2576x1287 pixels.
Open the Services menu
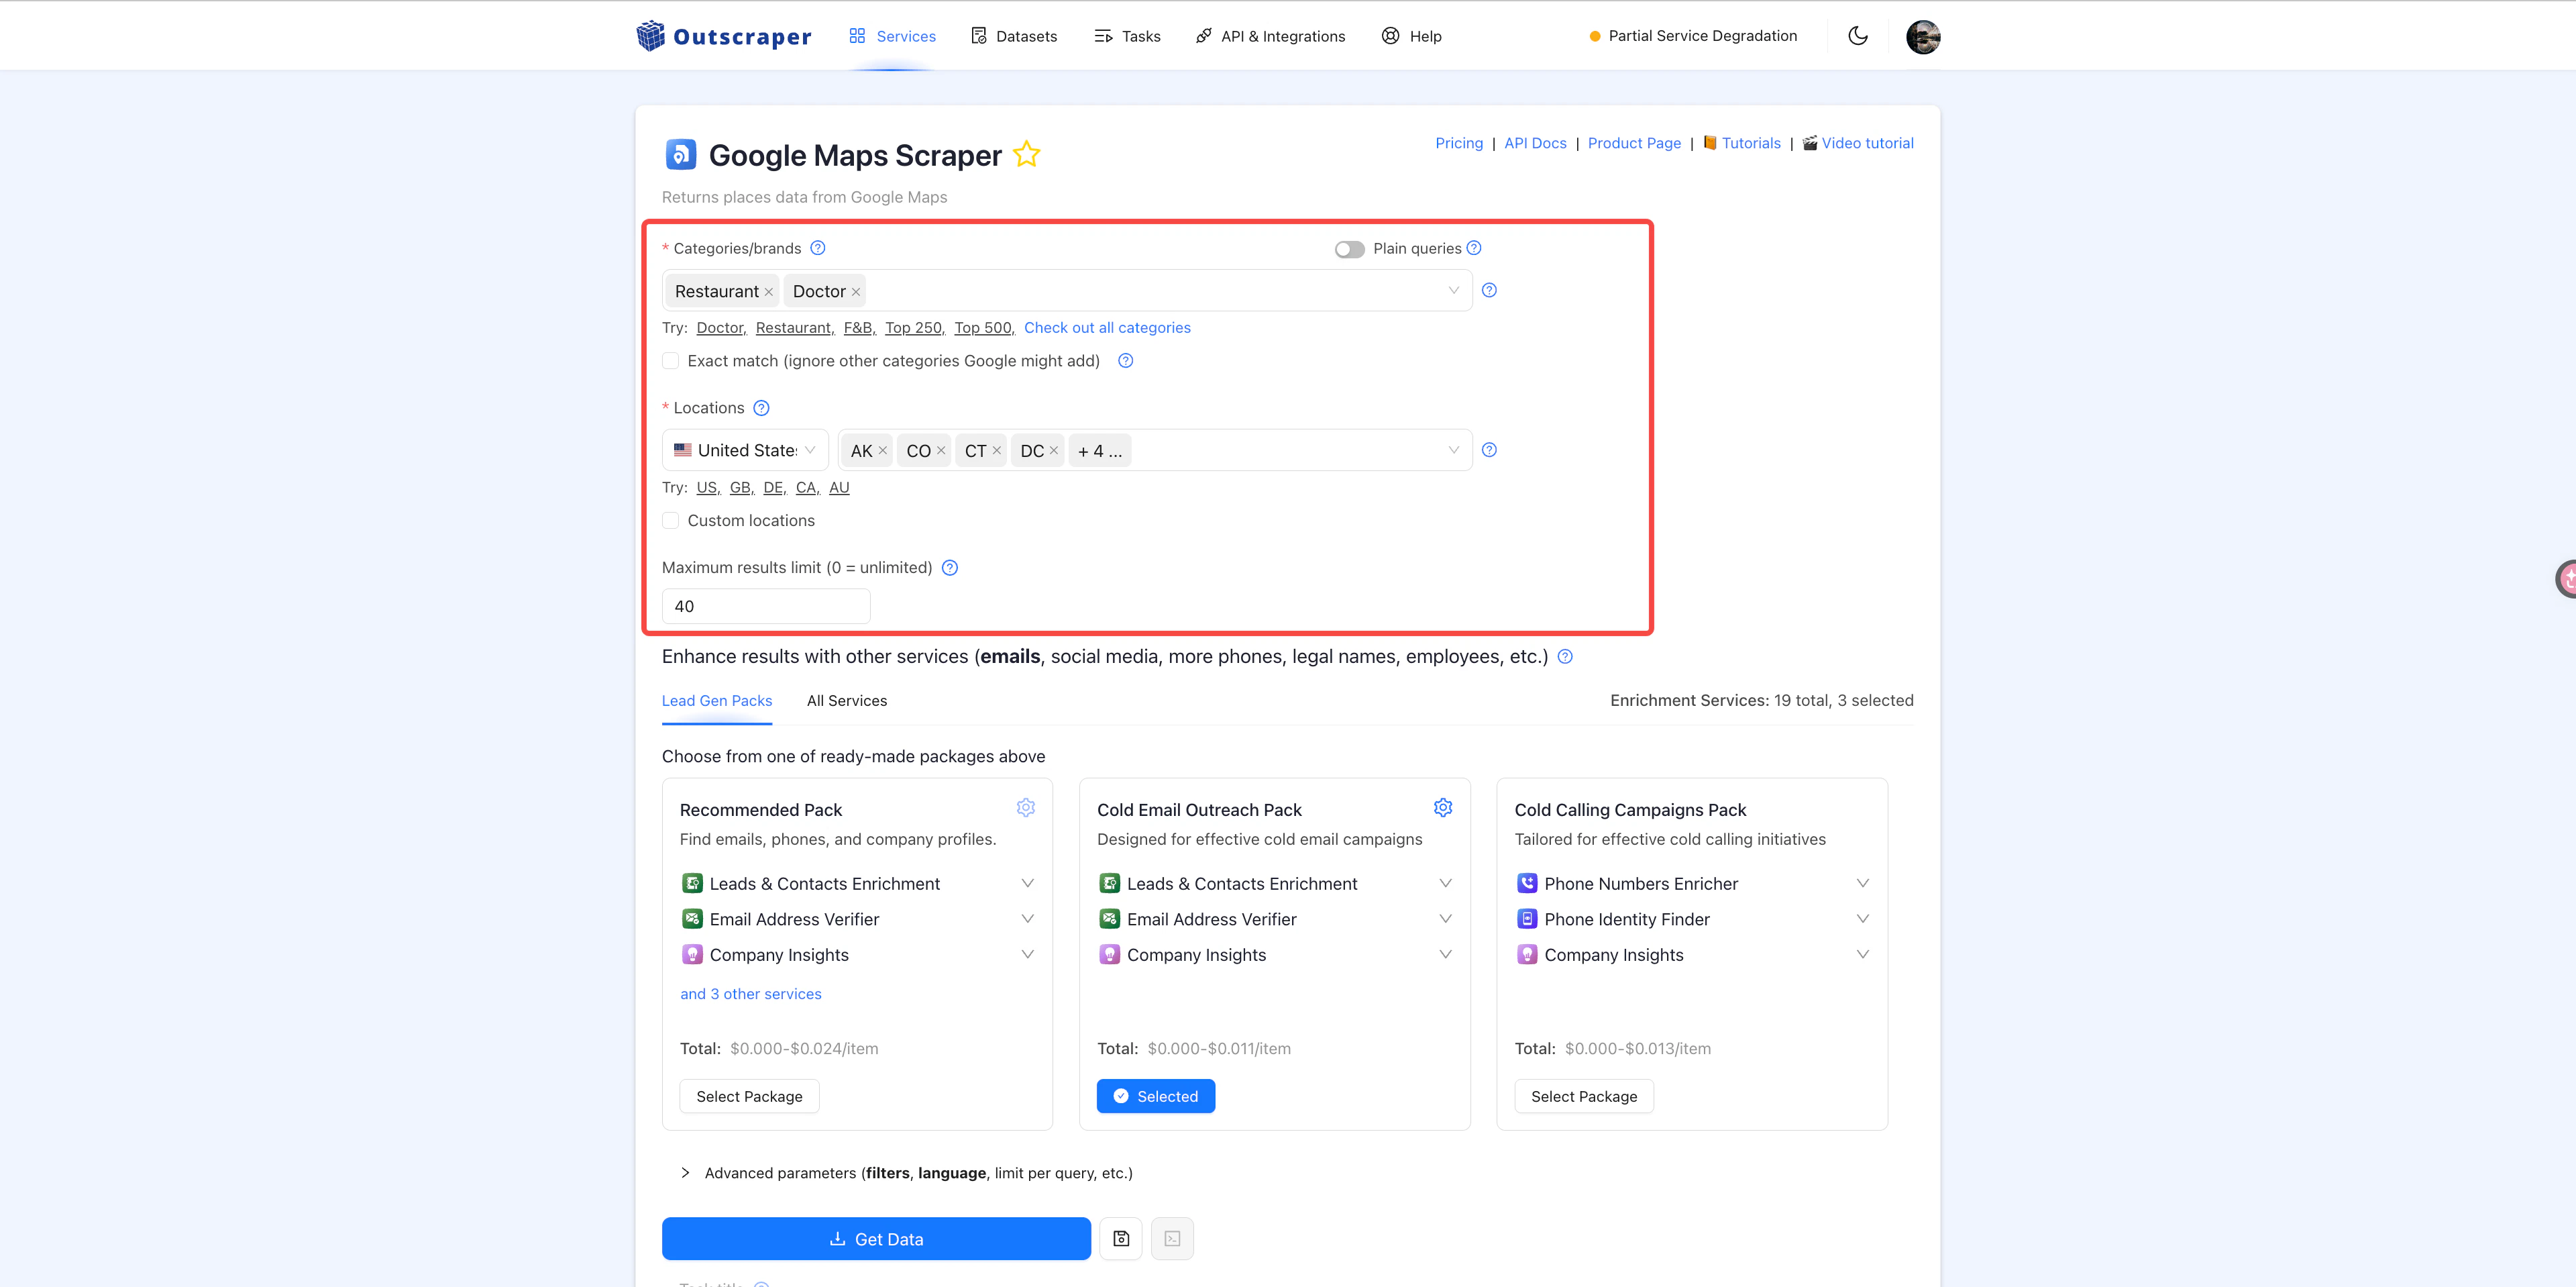892,36
